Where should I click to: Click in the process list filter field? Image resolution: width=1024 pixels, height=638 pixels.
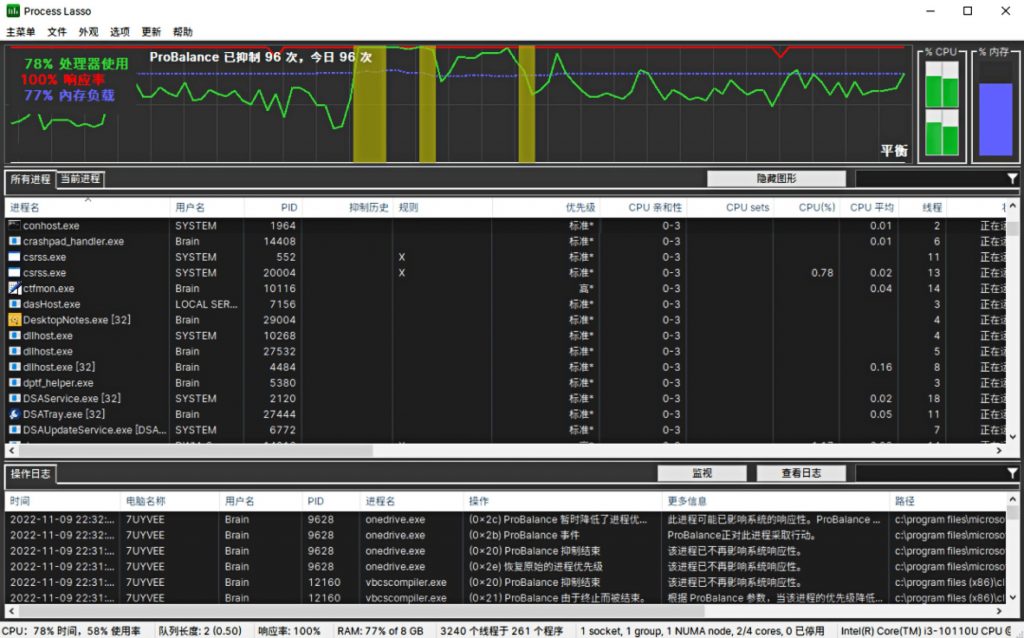pyautogui.click(x=931, y=178)
